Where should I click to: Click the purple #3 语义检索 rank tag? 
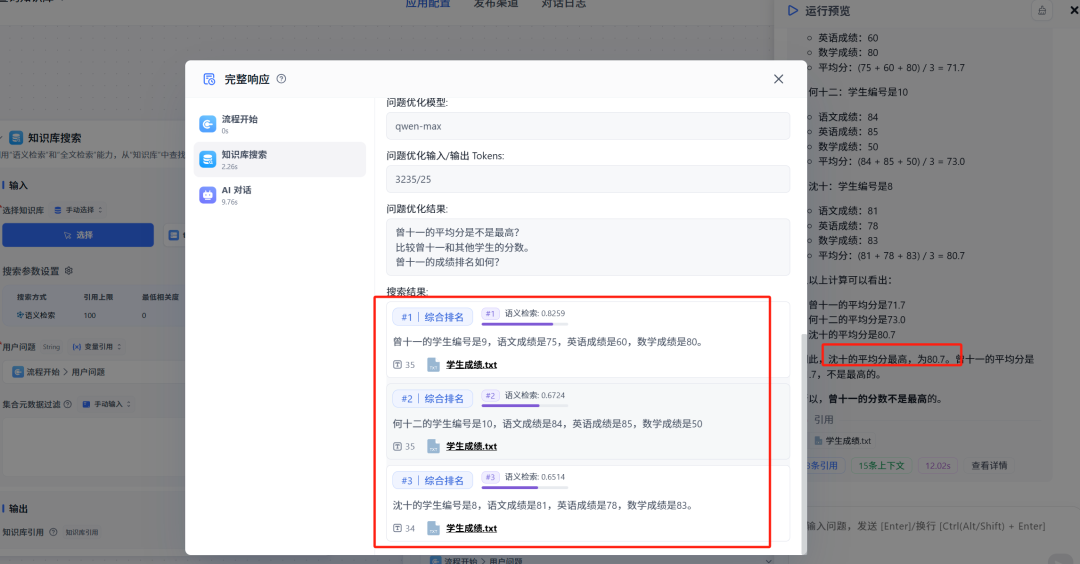click(490, 477)
